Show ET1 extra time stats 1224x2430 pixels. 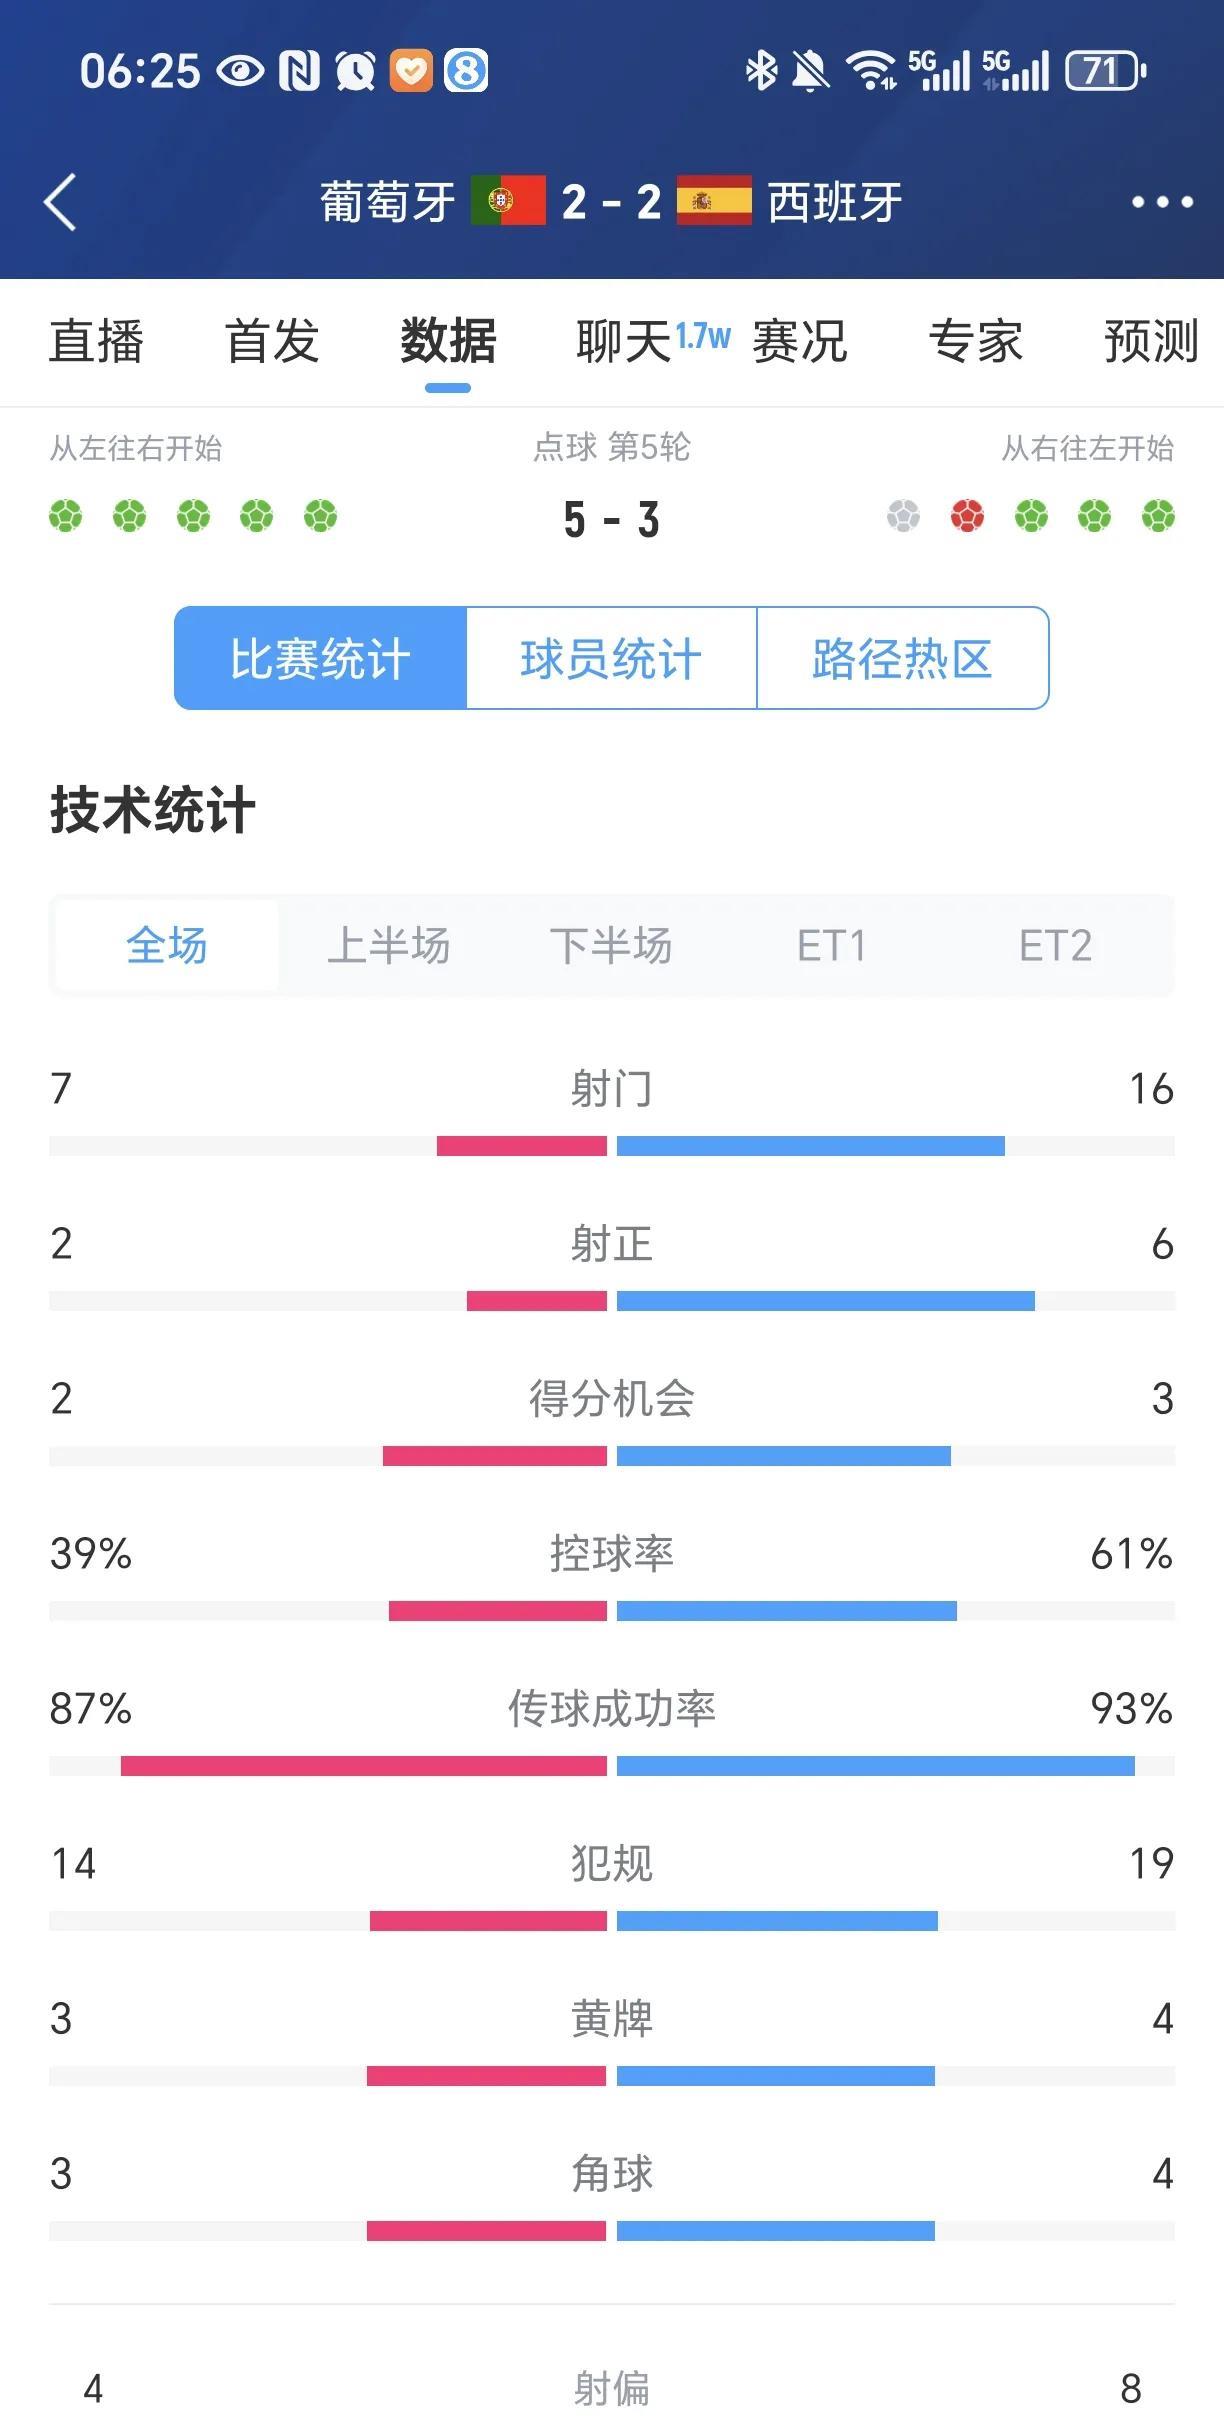coord(832,945)
